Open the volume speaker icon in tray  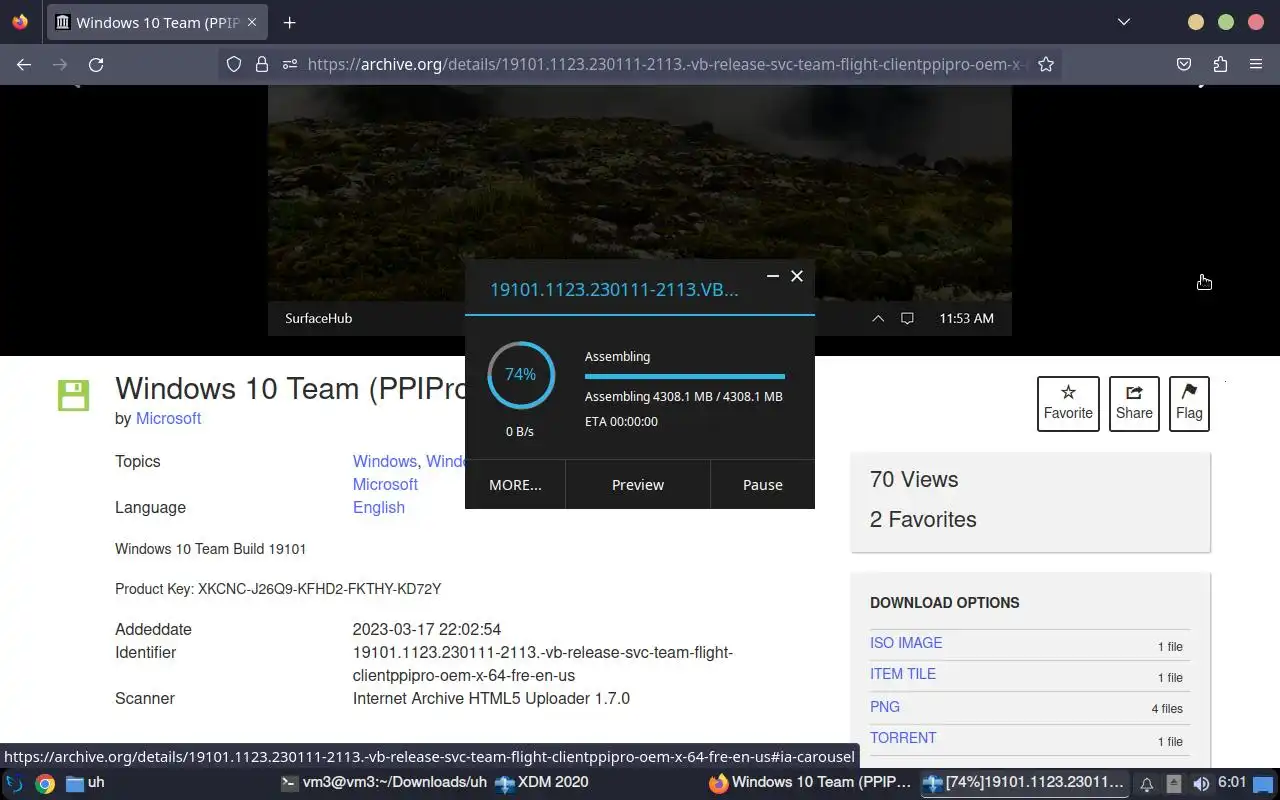point(1201,784)
